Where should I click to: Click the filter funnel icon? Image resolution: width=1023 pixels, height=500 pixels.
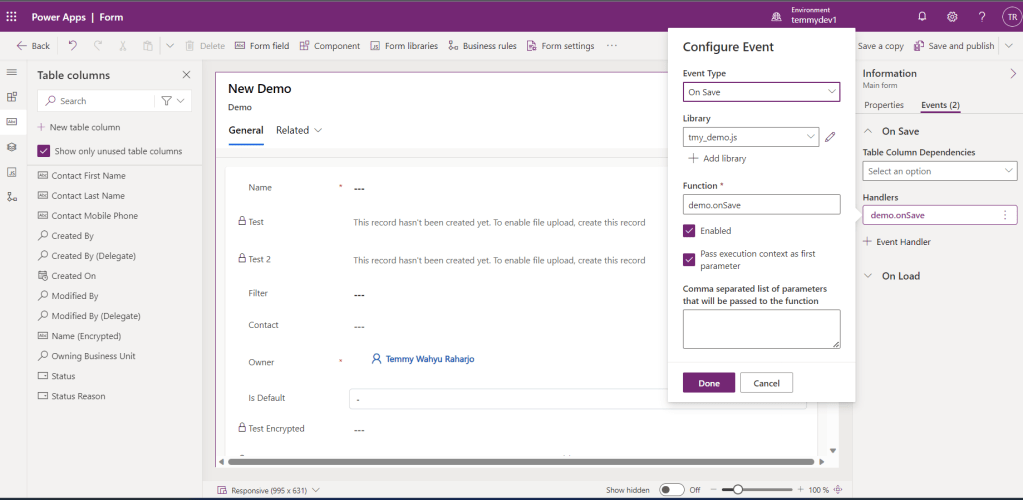click(166, 101)
